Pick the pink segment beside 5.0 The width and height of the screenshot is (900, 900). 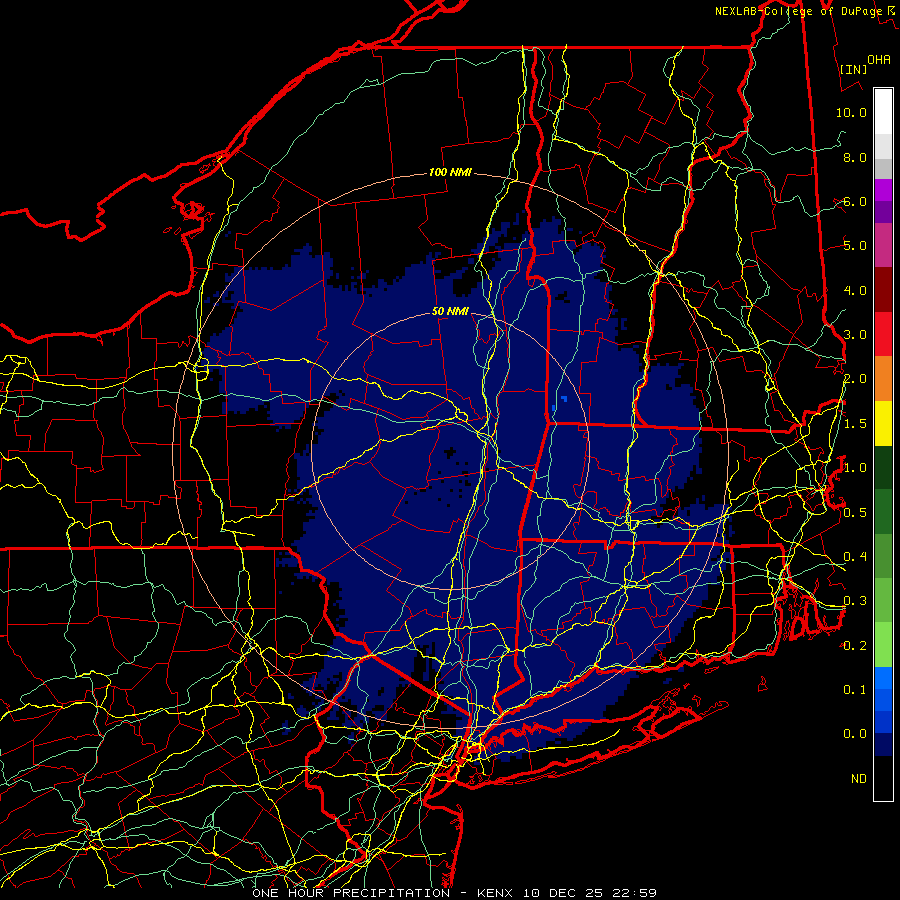883,246
